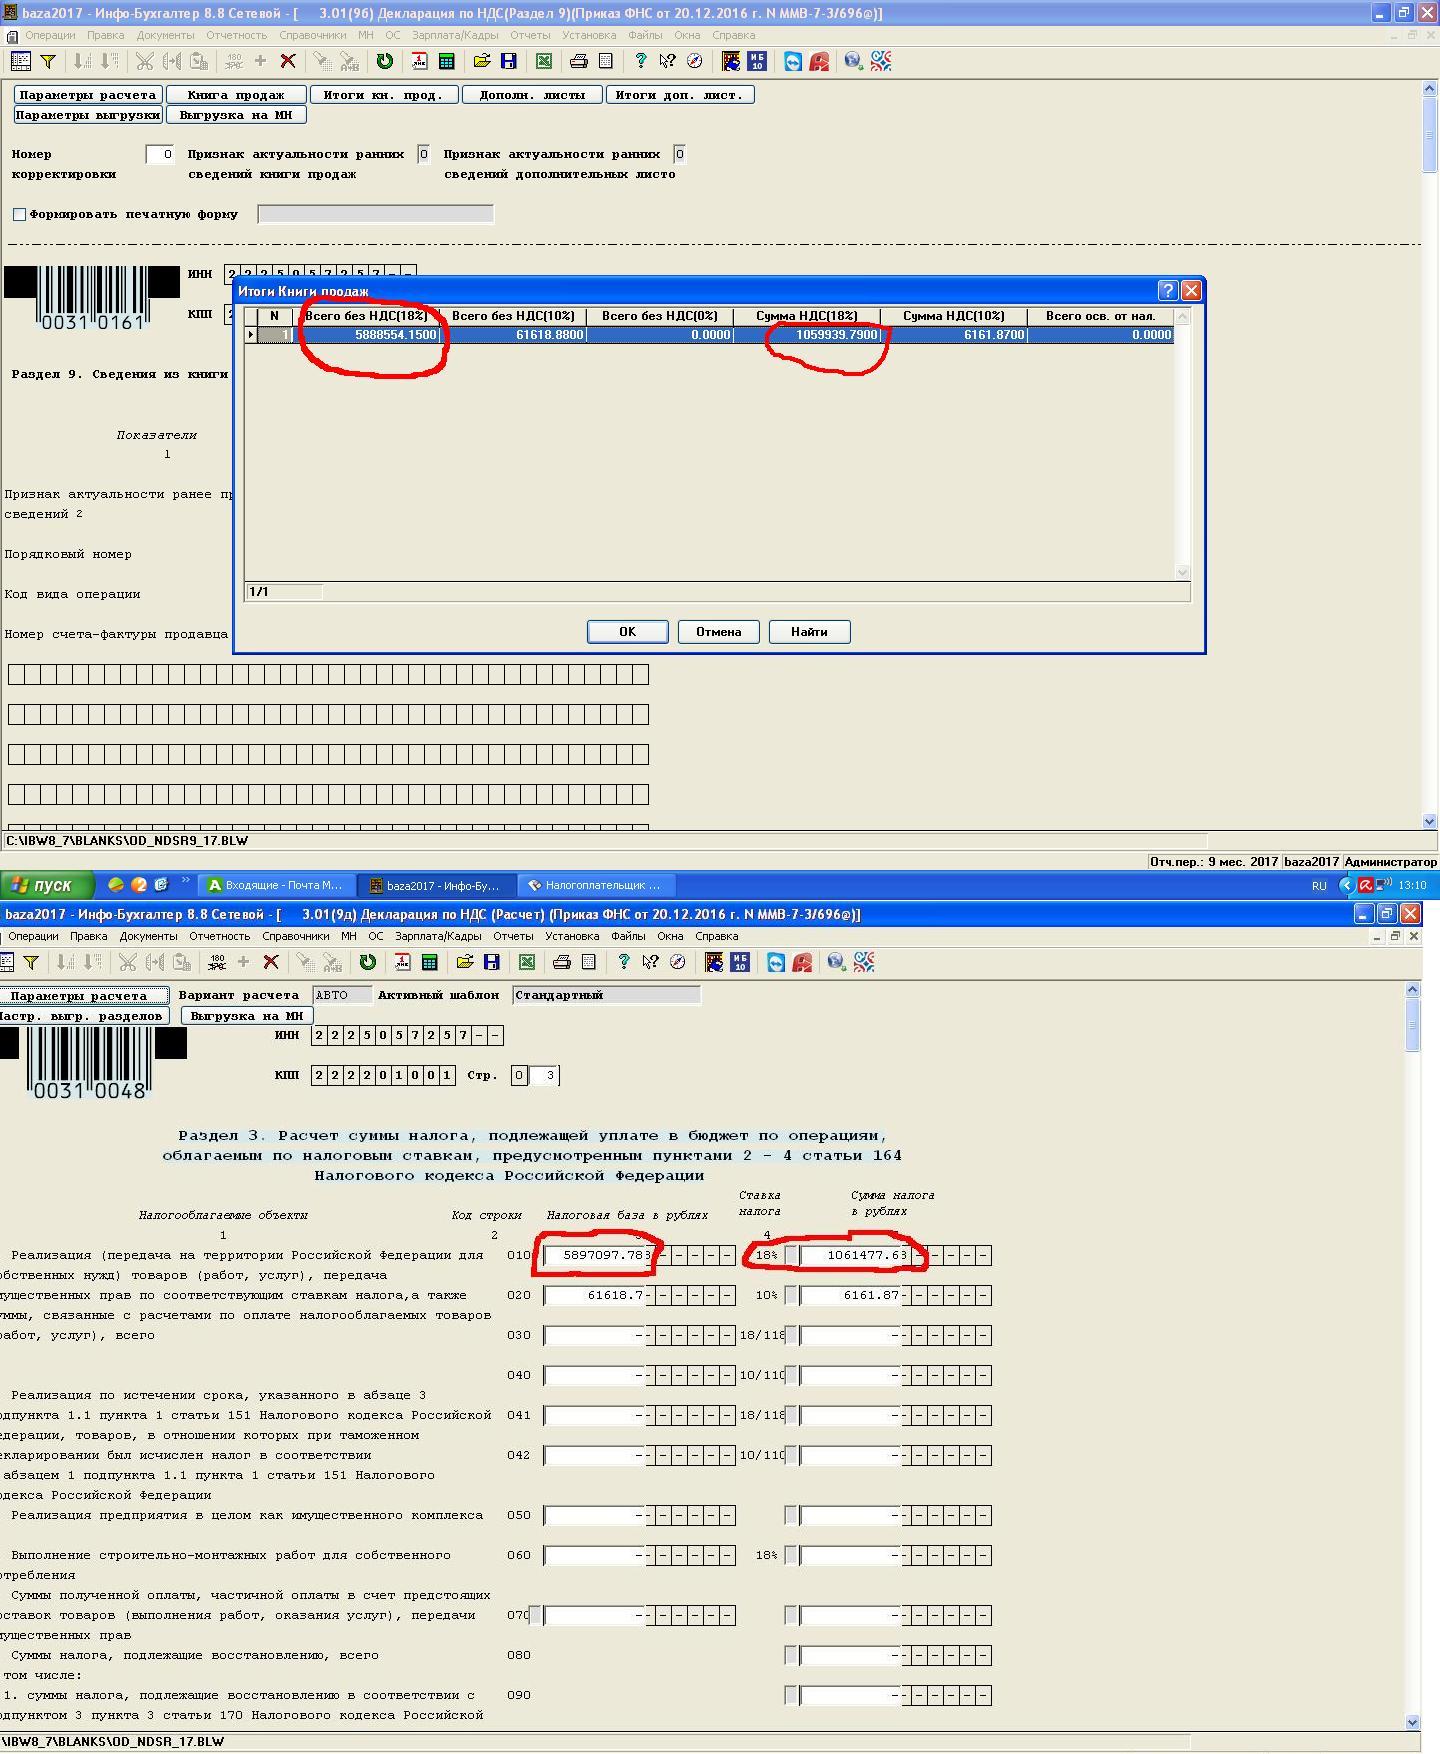Open the calendar day icon in the upper window toolbar
Image resolution: width=1440 pixels, height=1754 pixels.
pyautogui.click(x=419, y=61)
